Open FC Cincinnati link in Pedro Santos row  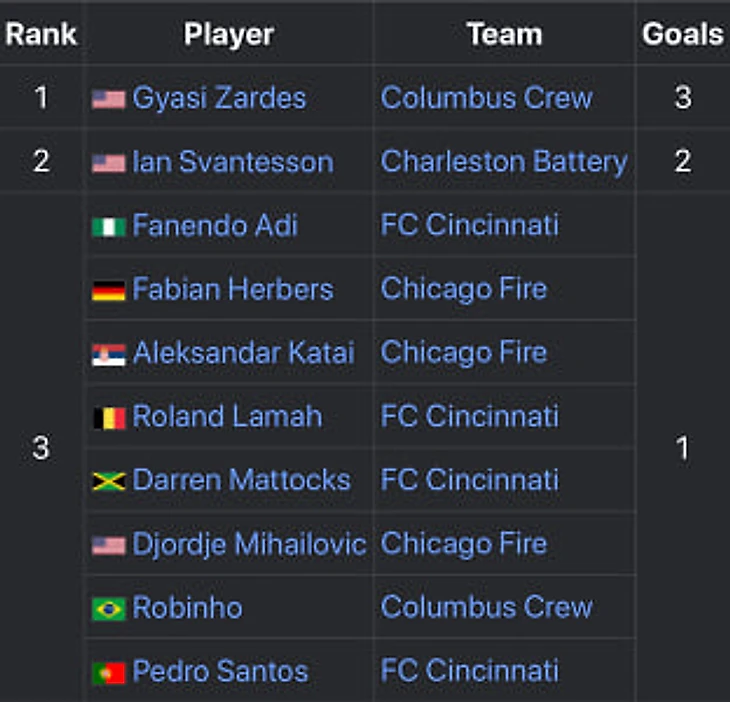pos(469,671)
